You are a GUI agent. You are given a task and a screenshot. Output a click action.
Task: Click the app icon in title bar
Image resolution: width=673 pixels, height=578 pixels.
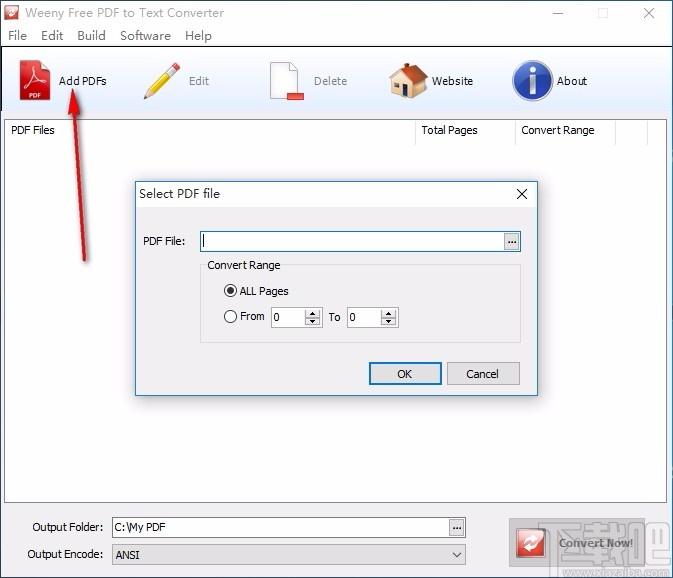click(12, 12)
